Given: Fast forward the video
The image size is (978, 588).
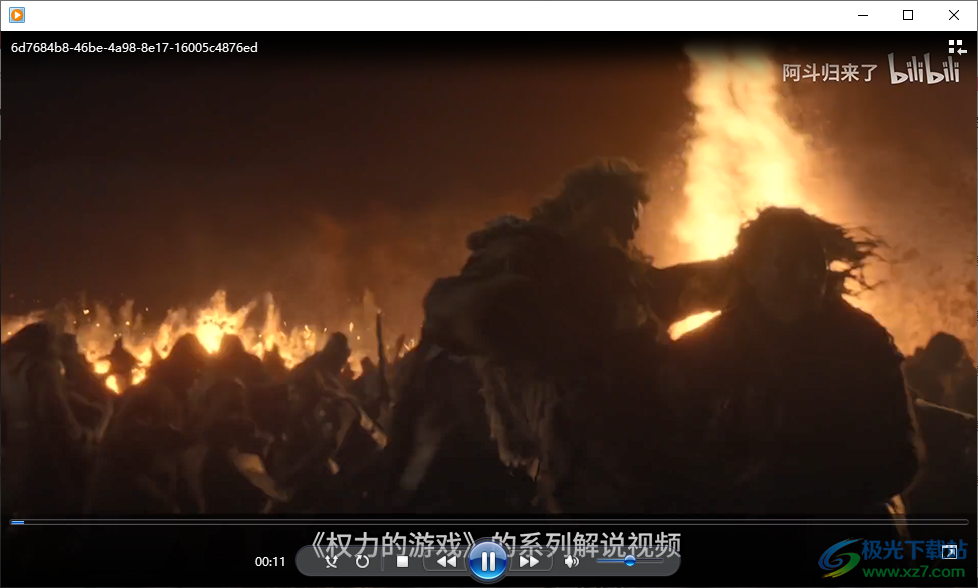Looking at the screenshot, I should pos(530,562).
